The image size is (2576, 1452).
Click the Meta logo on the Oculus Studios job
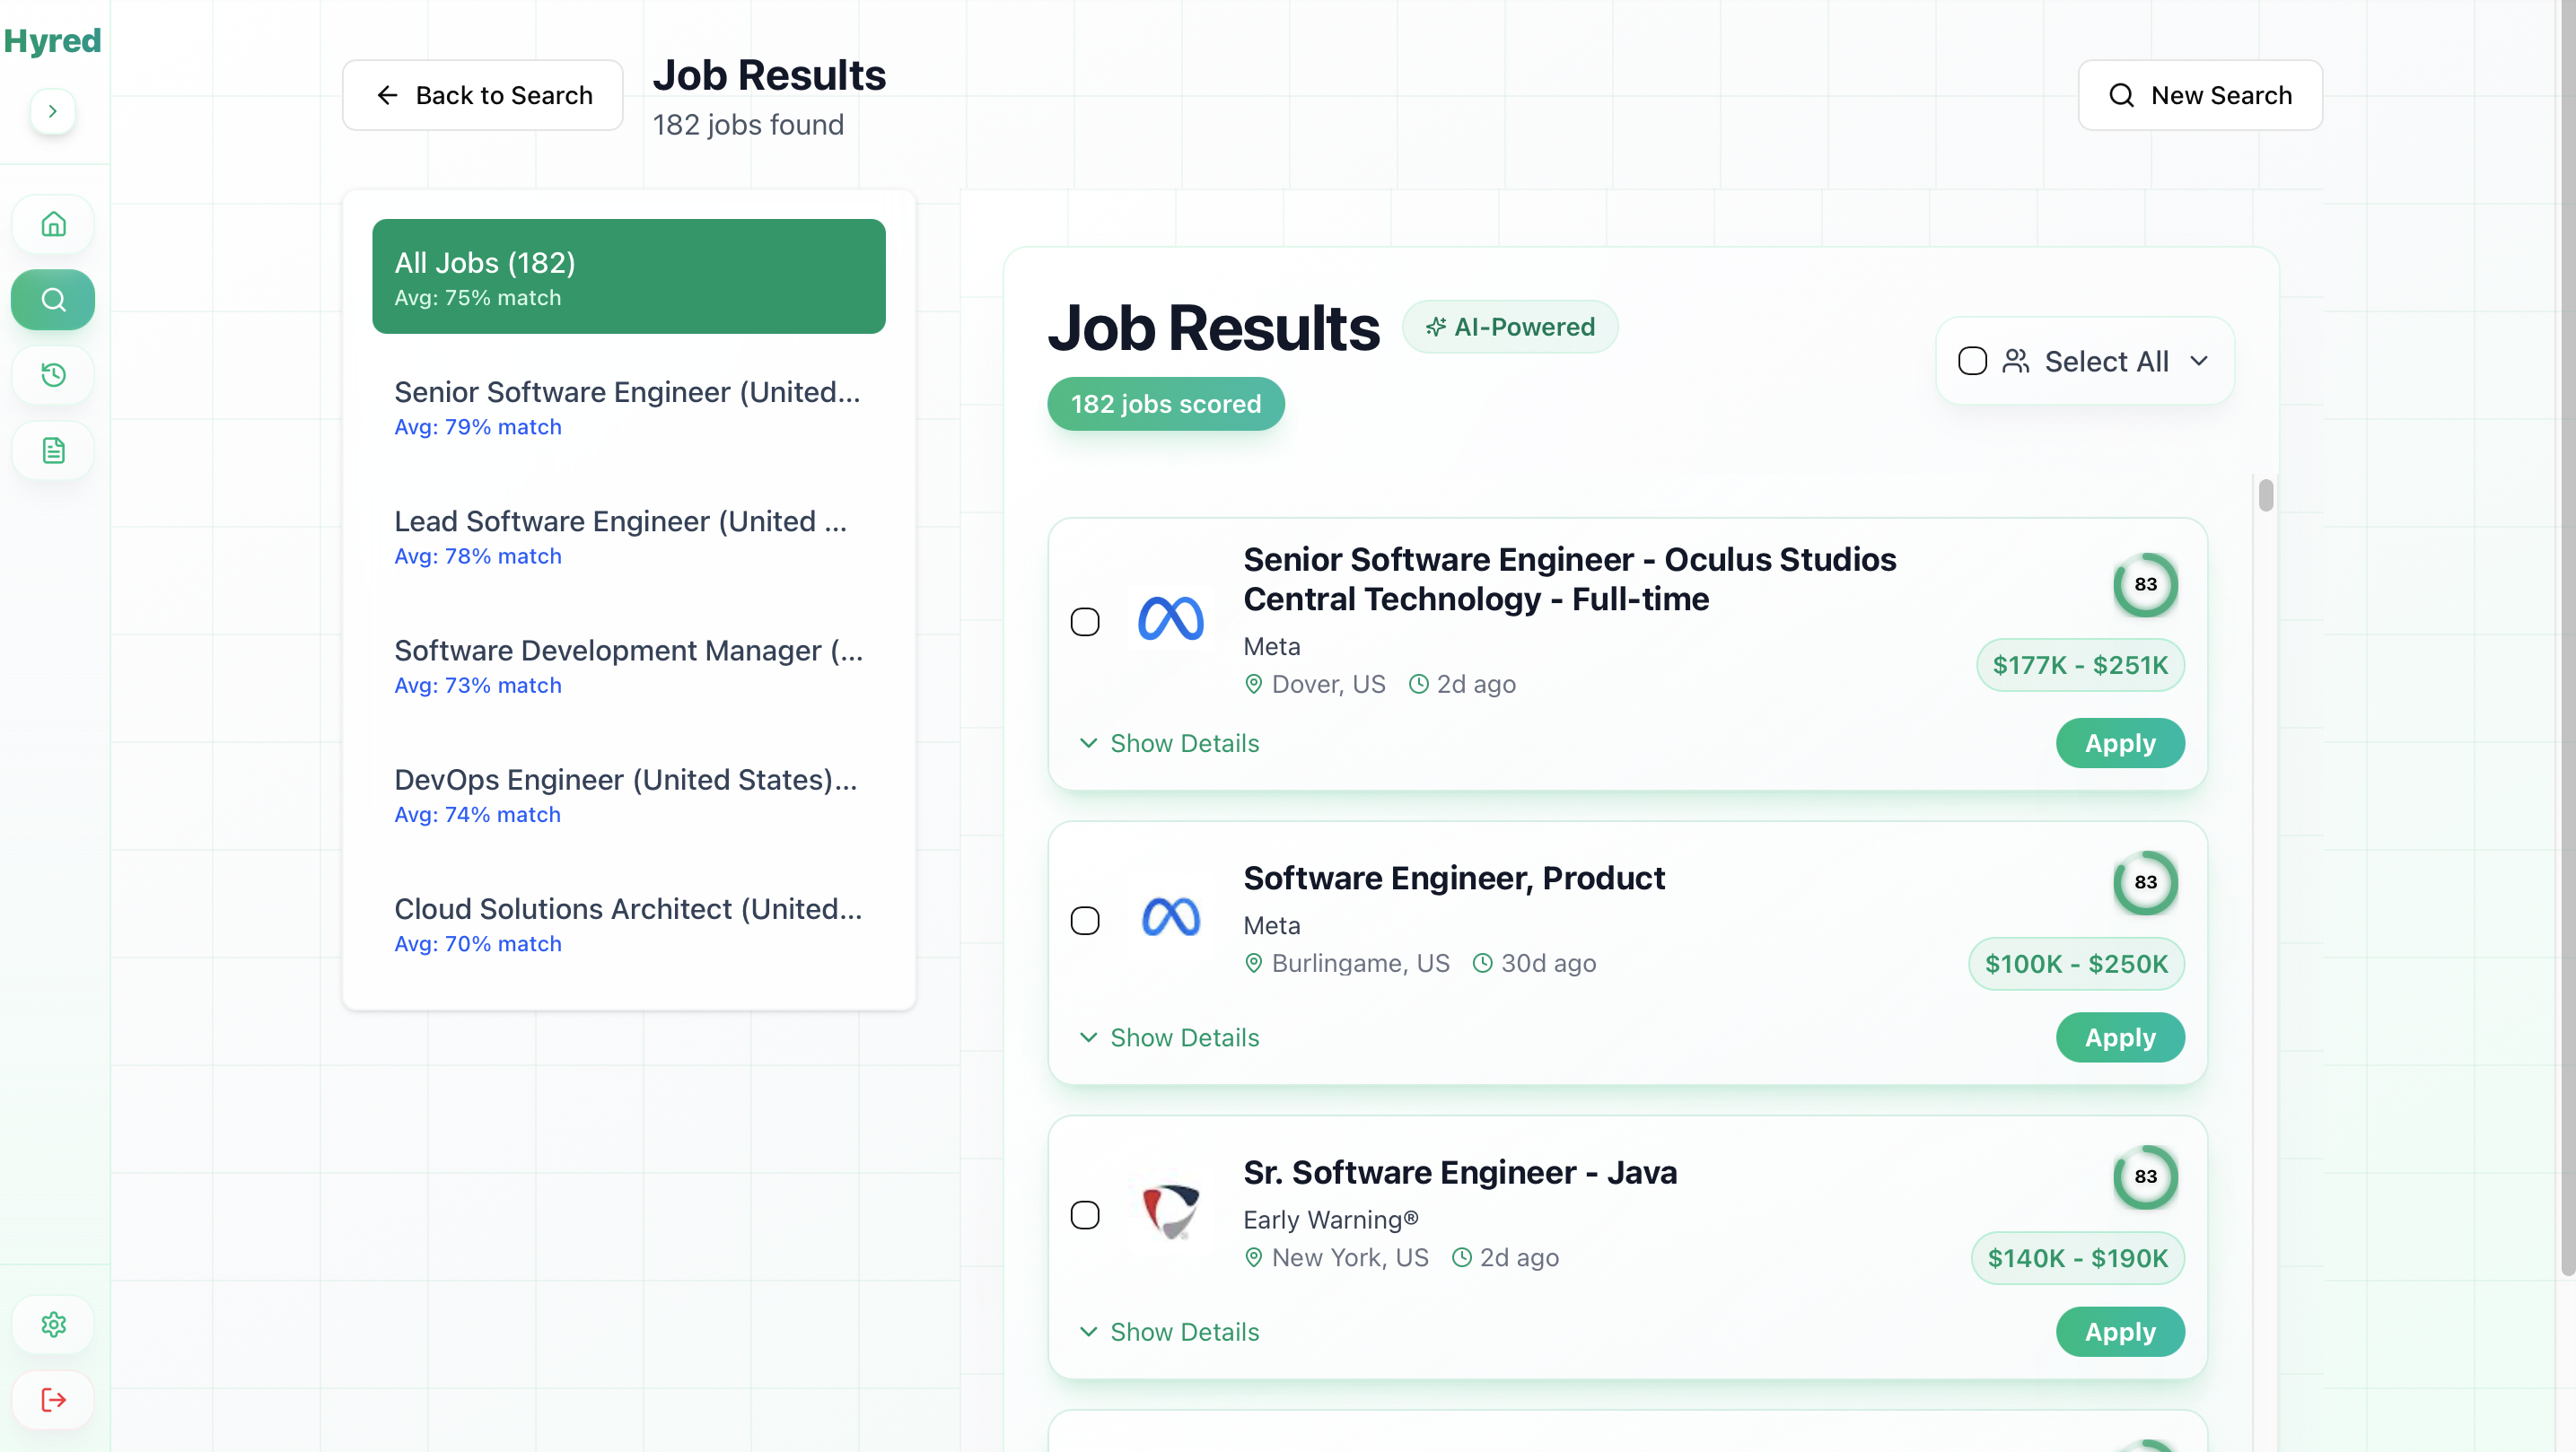1170,620
